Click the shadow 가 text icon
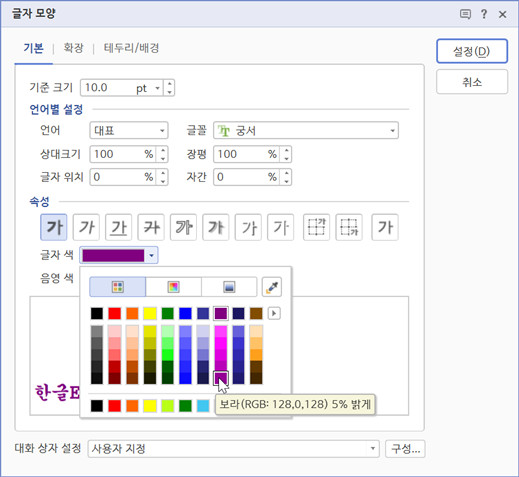 pos(216,227)
